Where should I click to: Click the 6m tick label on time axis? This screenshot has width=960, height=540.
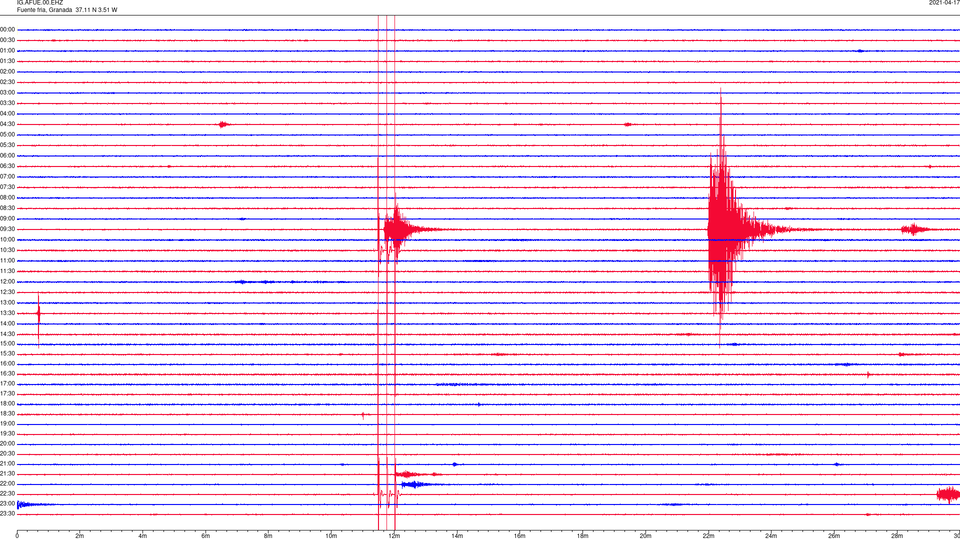click(x=205, y=536)
